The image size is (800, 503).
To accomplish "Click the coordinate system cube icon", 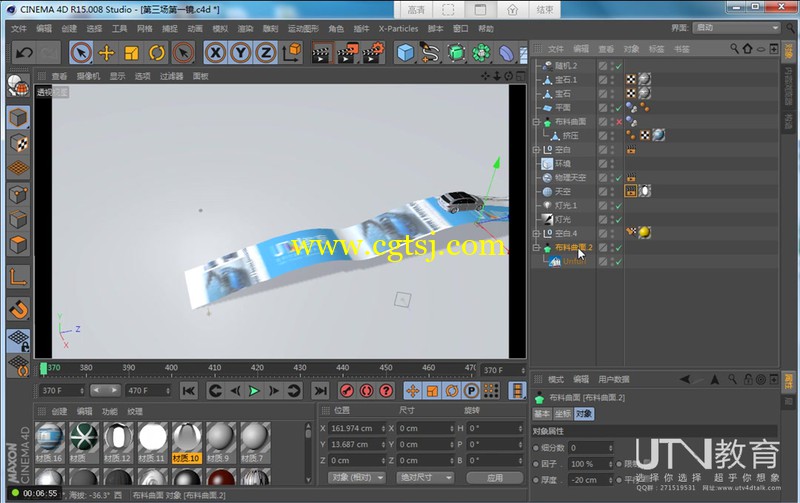I will (x=292, y=53).
